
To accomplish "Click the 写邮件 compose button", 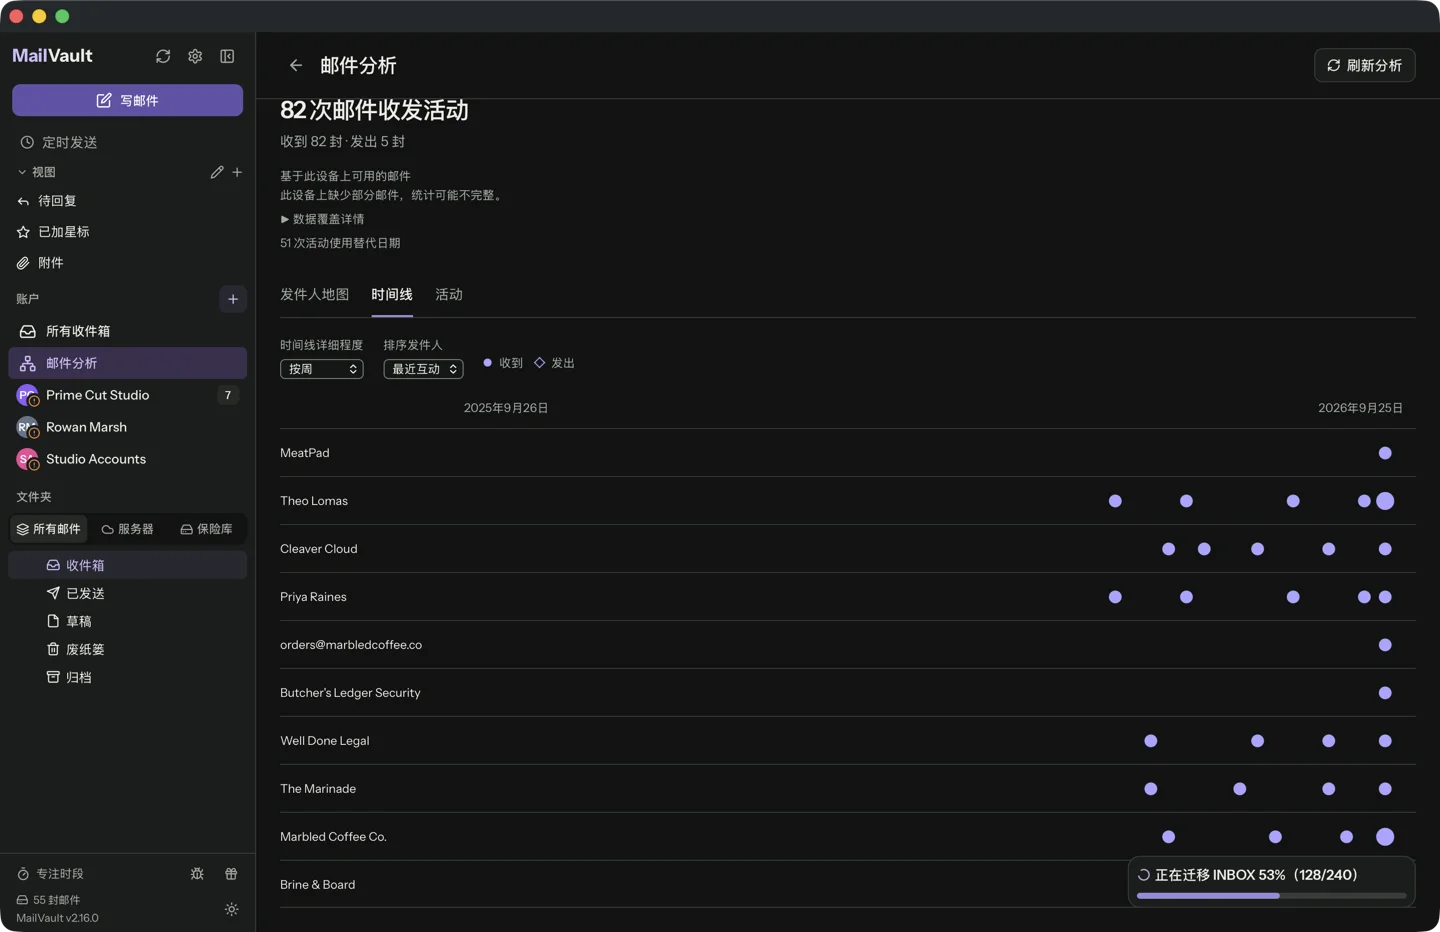I will click(x=128, y=100).
